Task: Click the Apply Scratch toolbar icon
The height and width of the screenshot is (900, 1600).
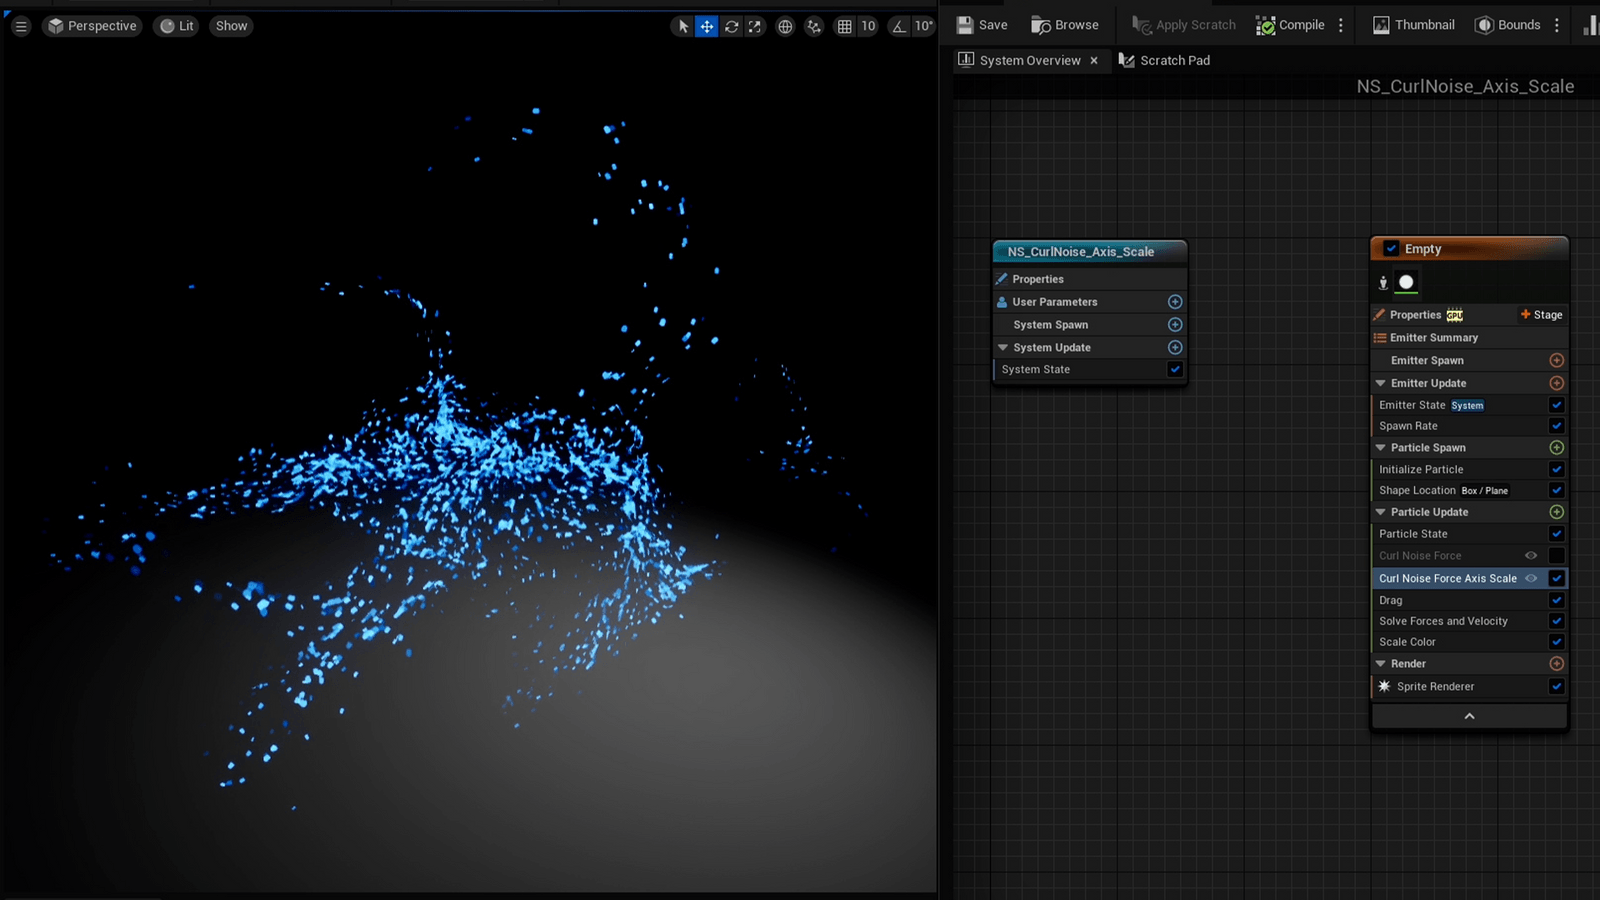Action: click(x=1139, y=24)
